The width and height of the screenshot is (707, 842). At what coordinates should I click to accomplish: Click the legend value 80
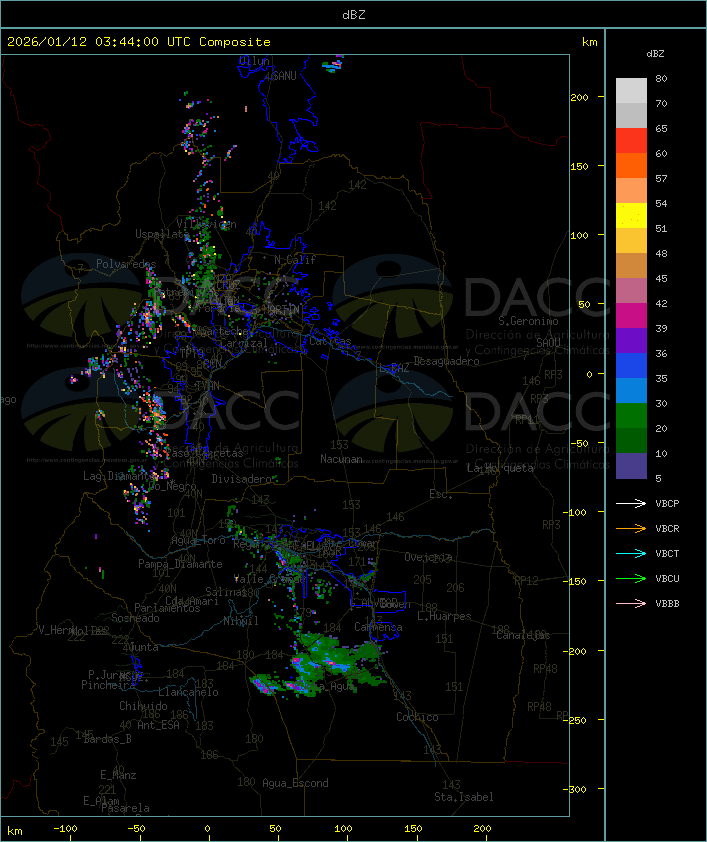[661, 79]
